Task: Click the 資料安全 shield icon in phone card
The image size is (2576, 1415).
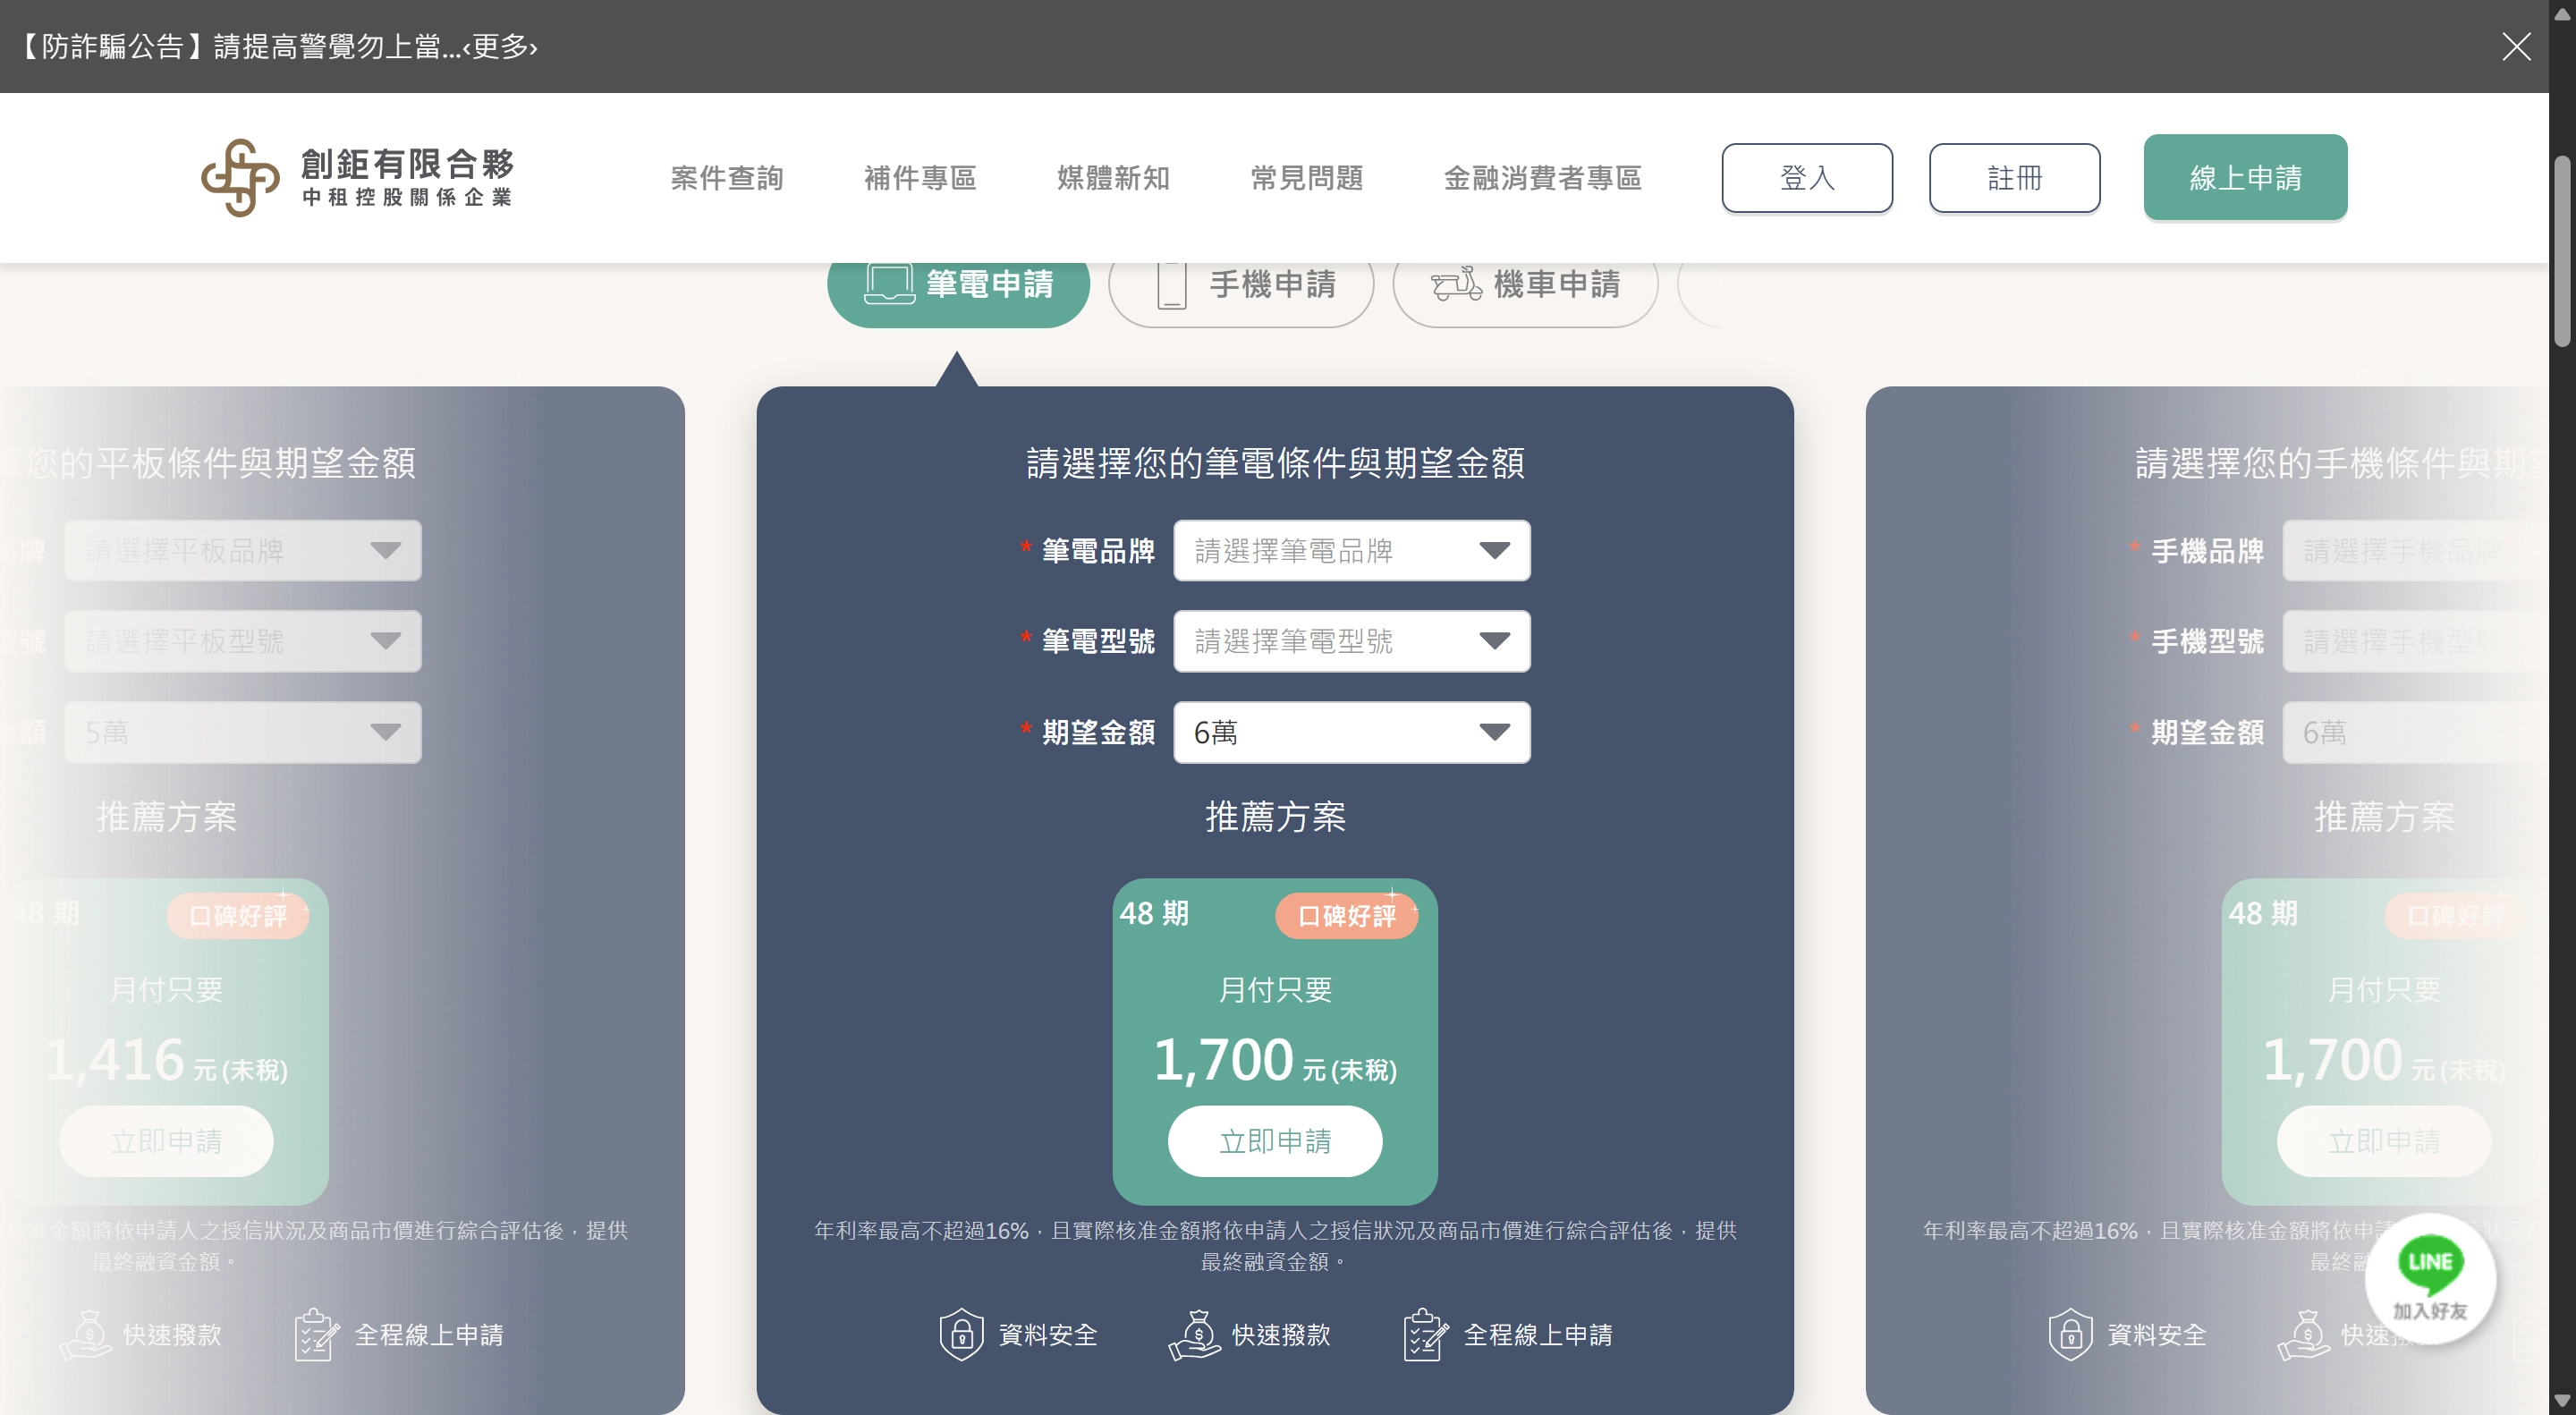Action: point(2070,1334)
